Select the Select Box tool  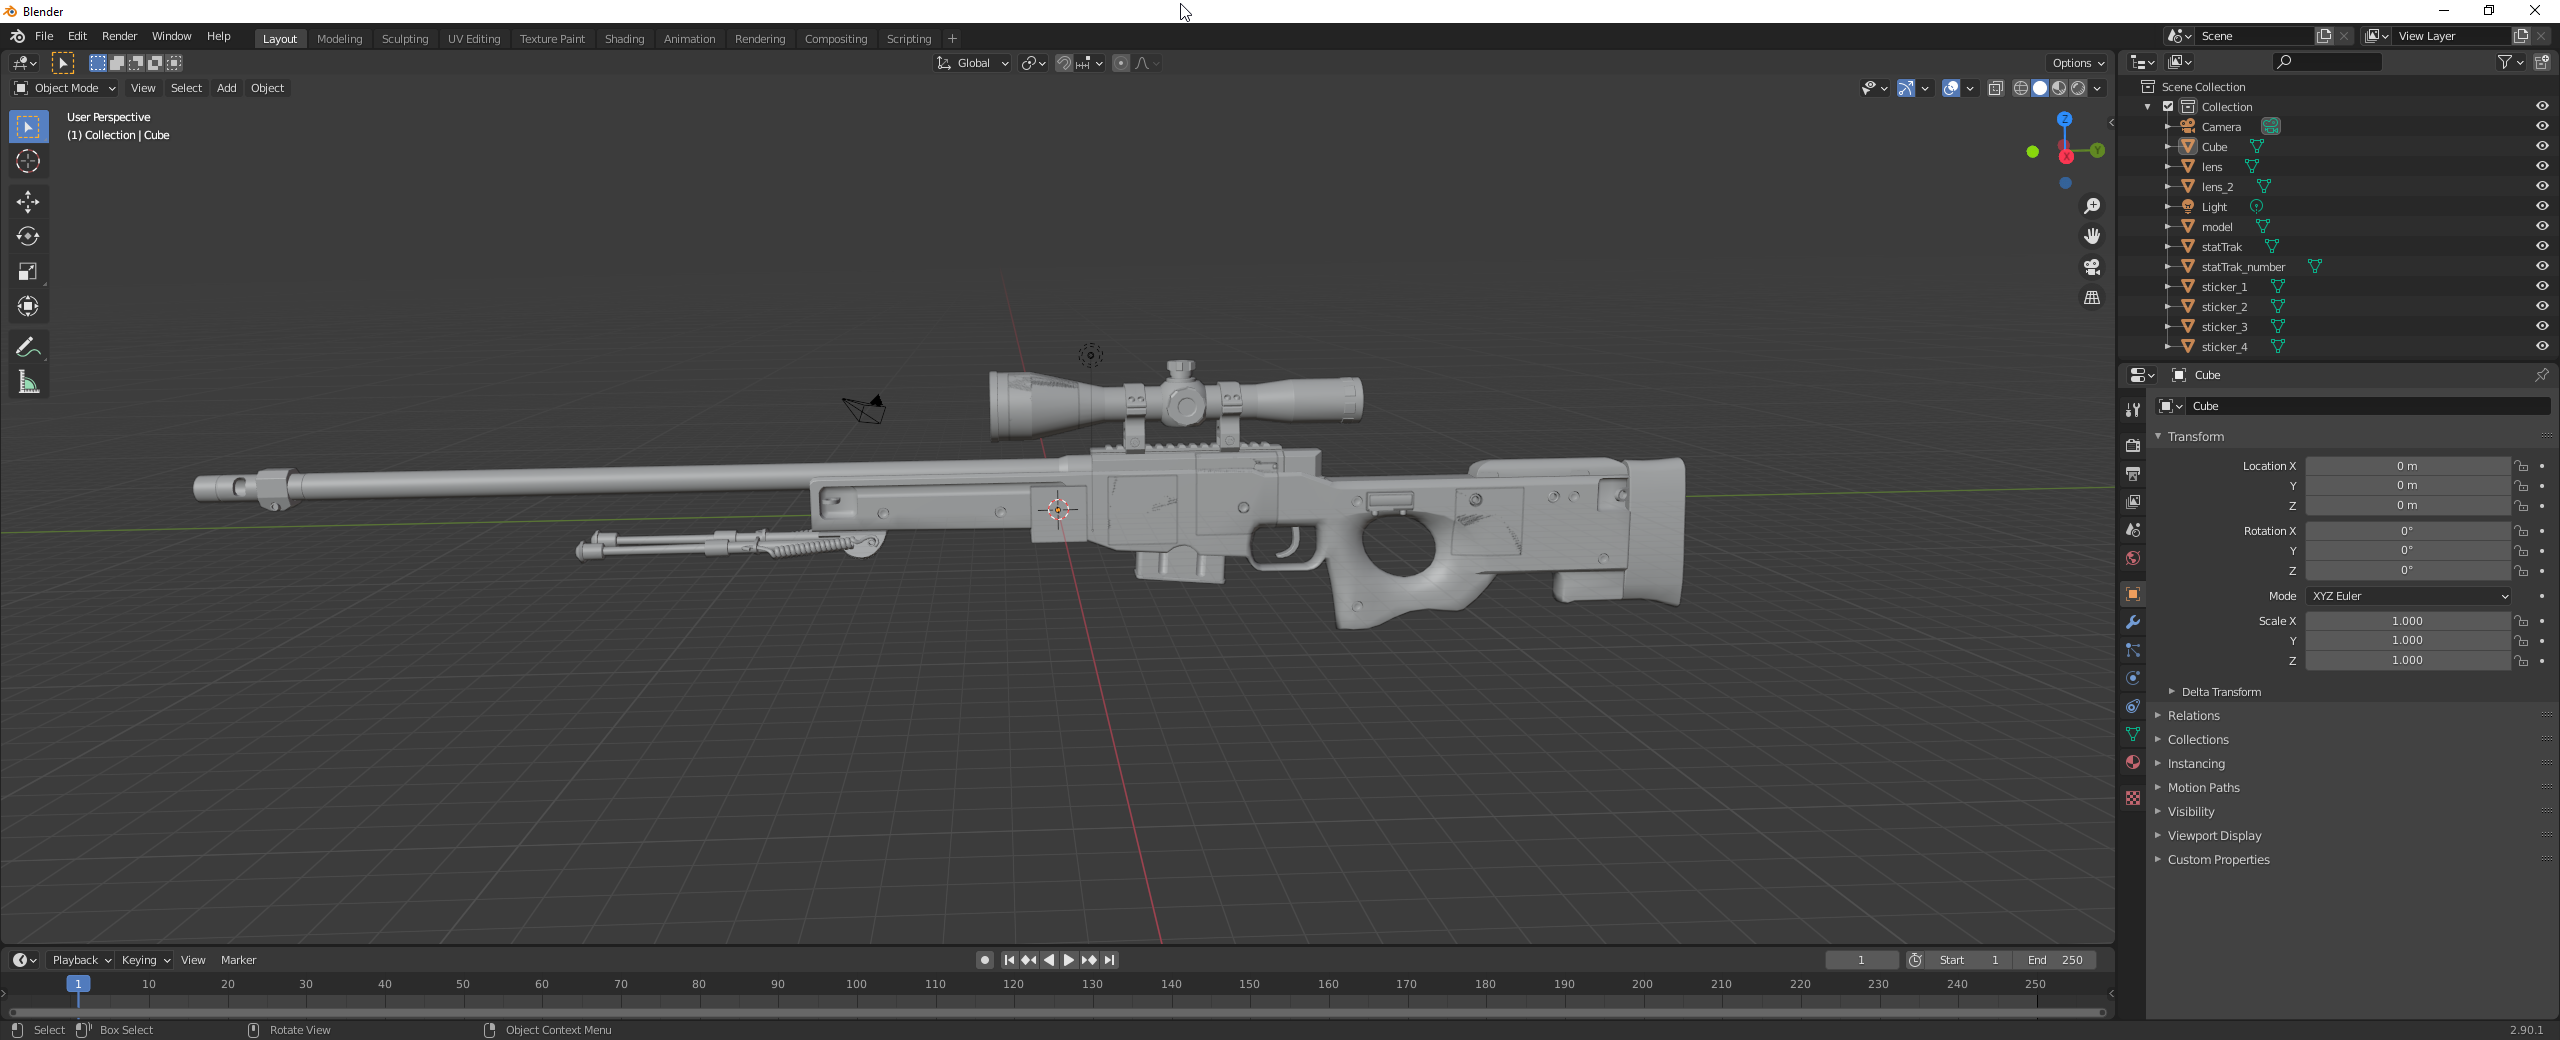click(28, 127)
